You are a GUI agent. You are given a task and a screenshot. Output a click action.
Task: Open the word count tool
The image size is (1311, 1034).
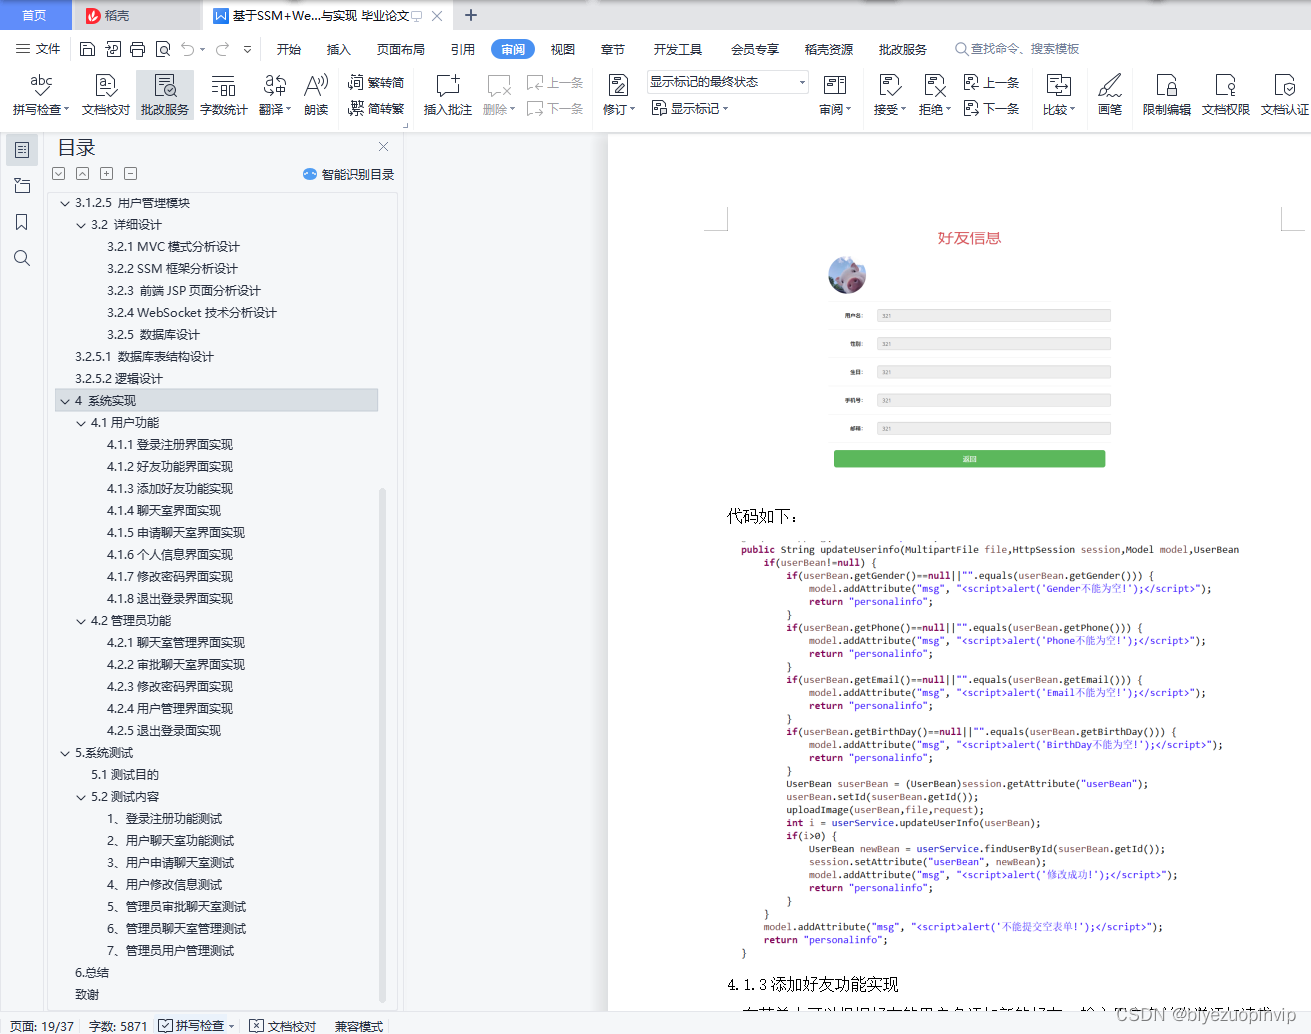[223, 94]
